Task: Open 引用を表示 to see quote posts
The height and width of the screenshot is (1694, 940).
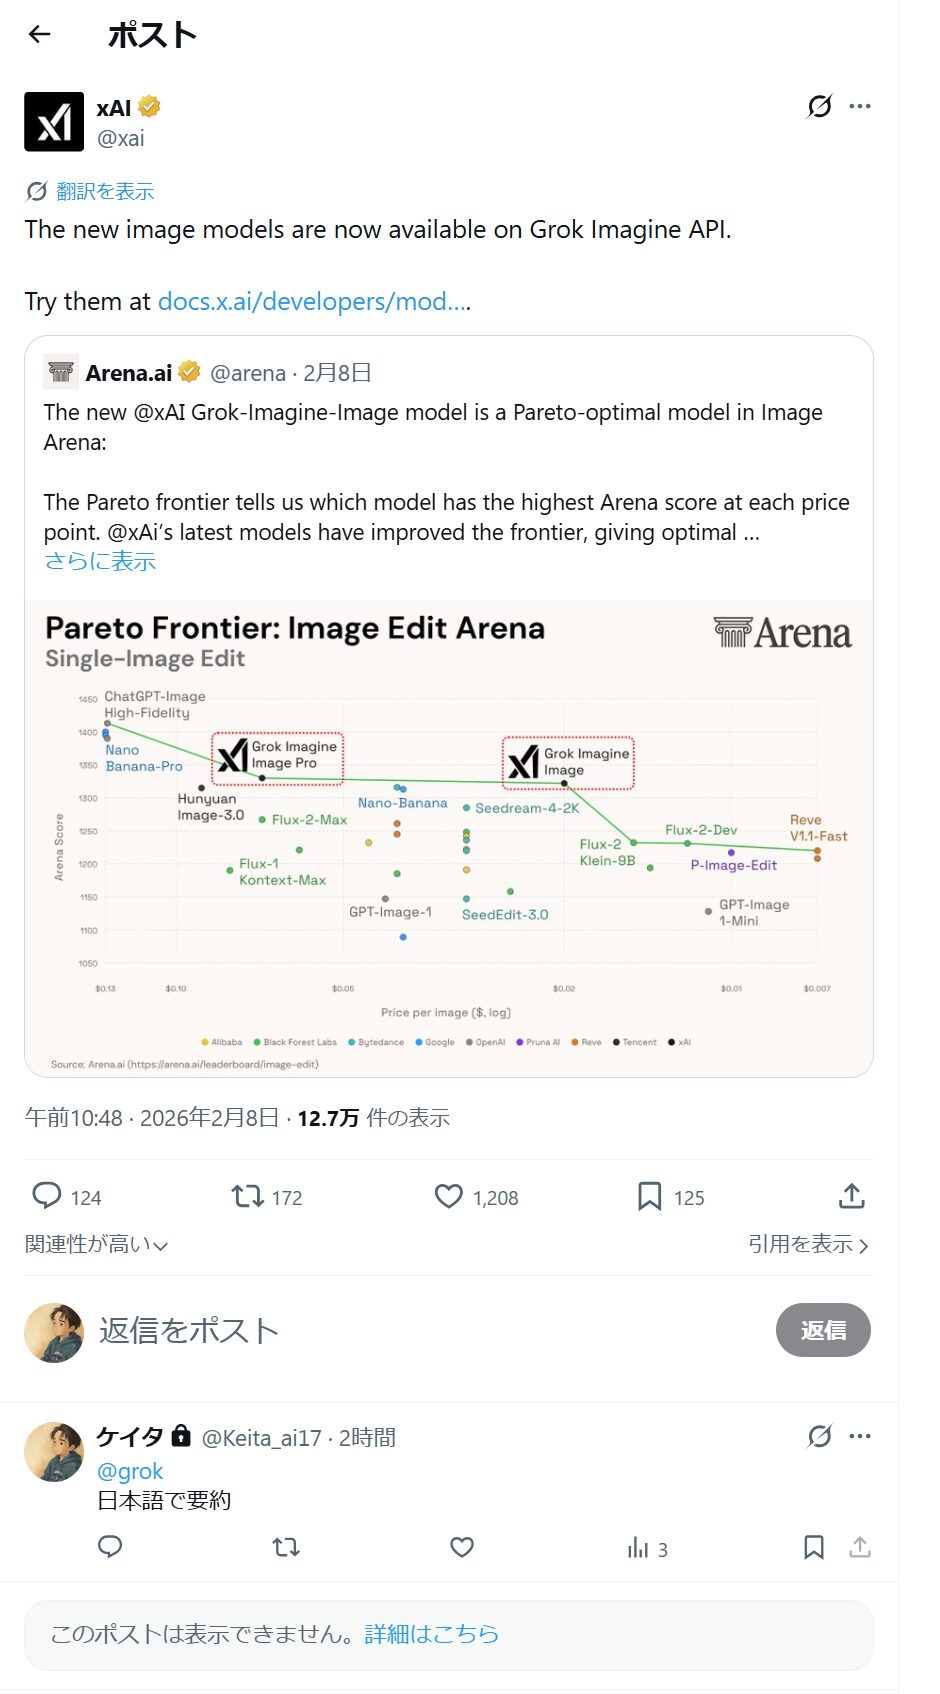Action: point(805,1245)
